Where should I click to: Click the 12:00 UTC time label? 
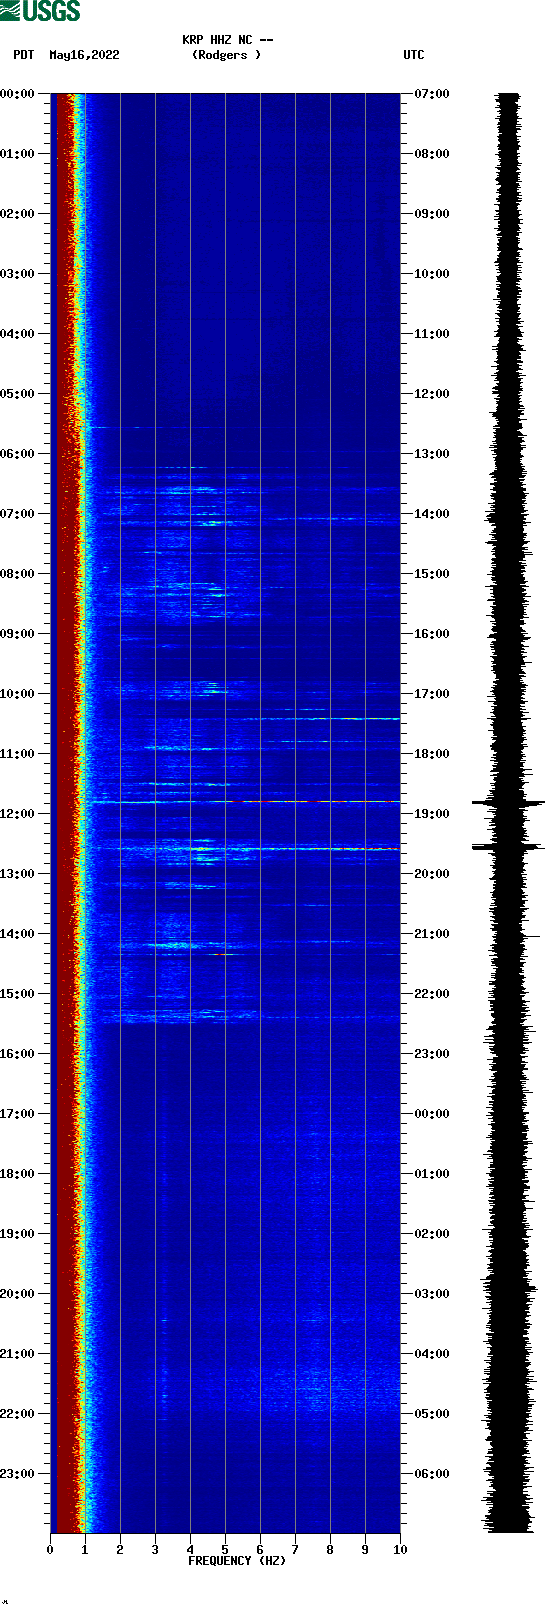pos(432,394)
